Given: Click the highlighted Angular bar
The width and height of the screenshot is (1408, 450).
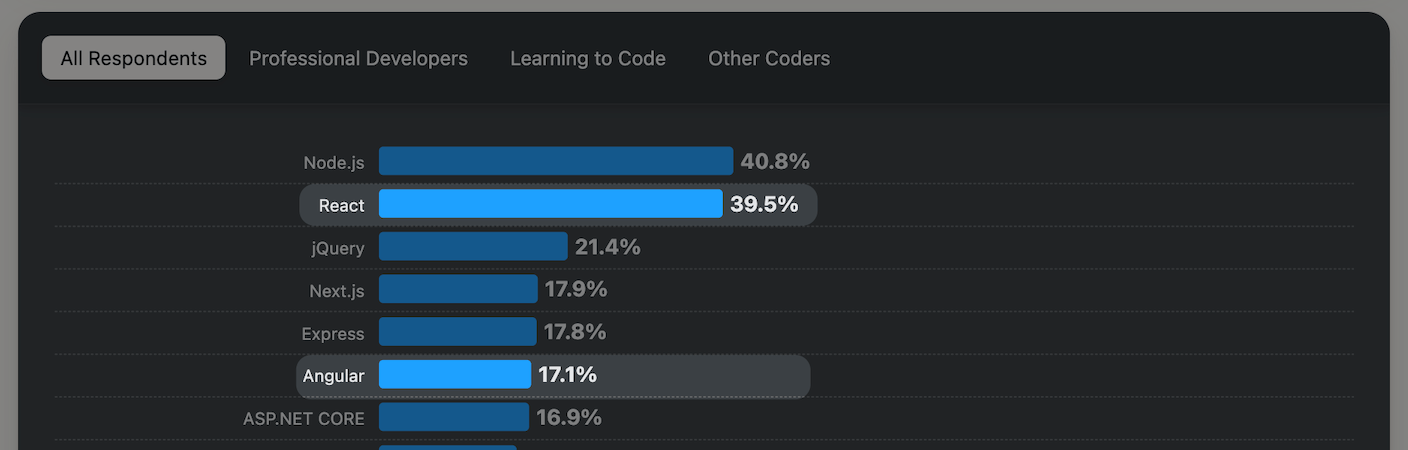Looking at the screenshot, I should [x=454, y=375].
